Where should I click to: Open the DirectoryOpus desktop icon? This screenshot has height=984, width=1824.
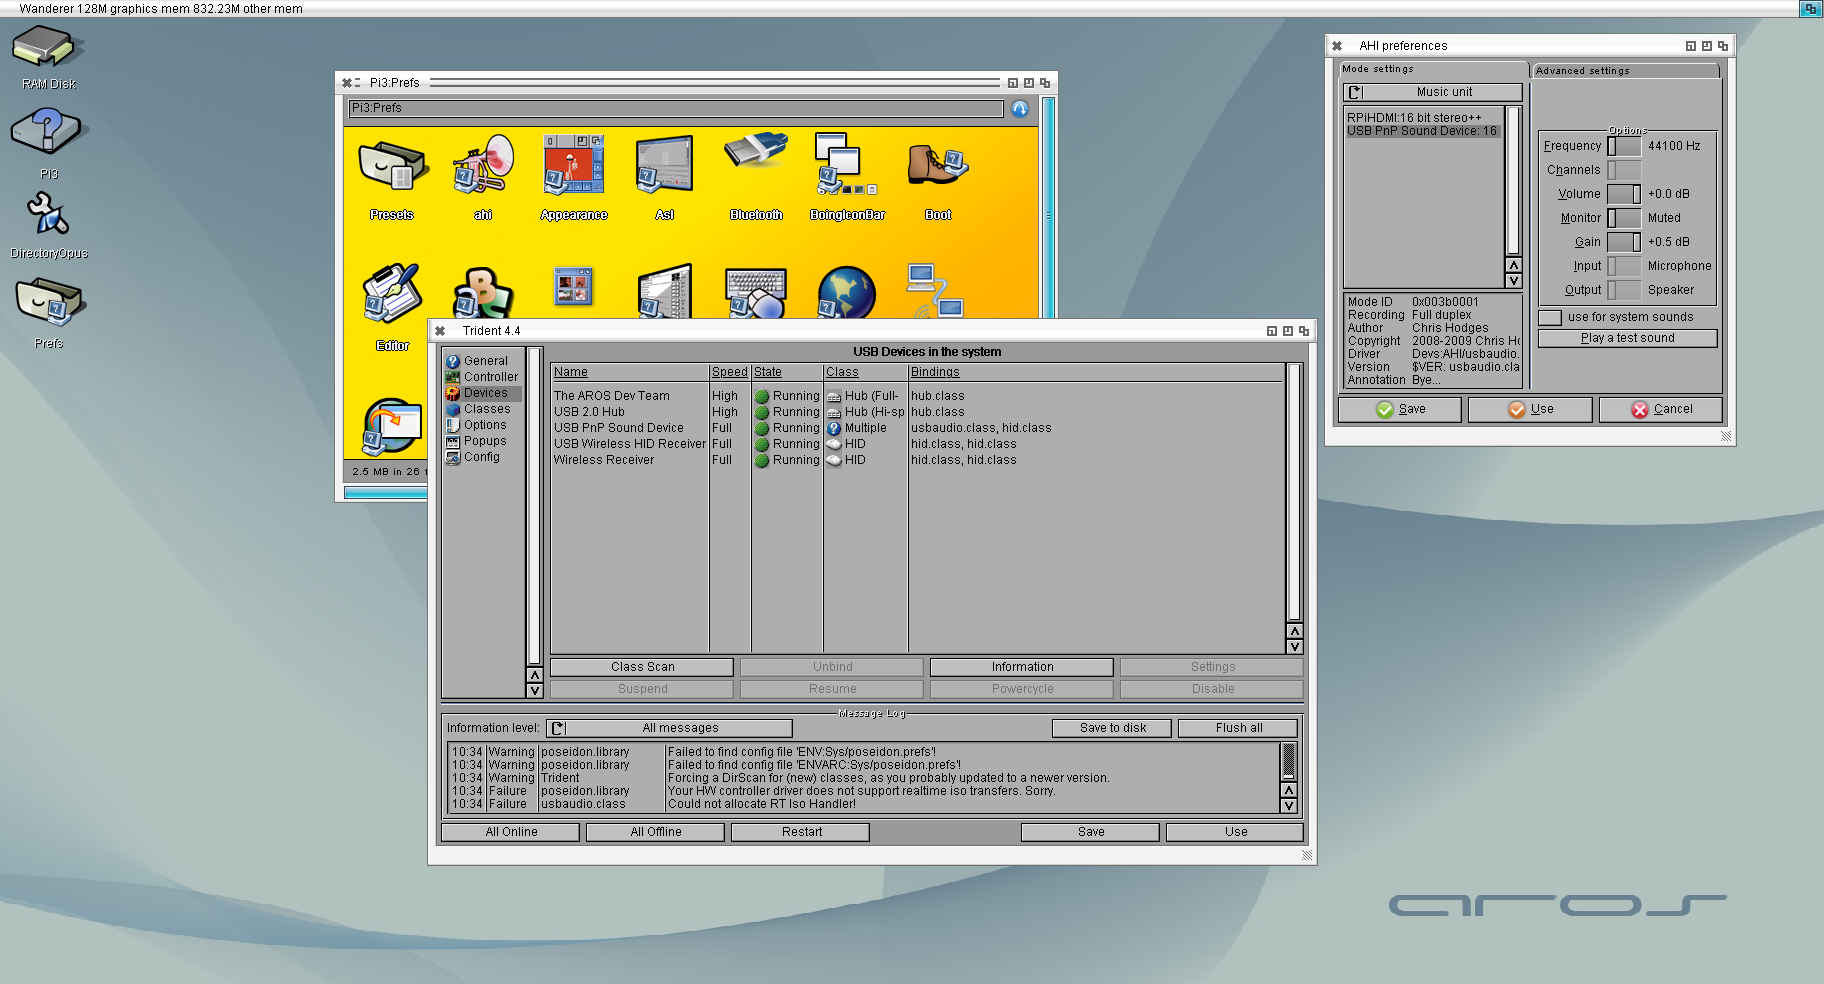(49, 225)
